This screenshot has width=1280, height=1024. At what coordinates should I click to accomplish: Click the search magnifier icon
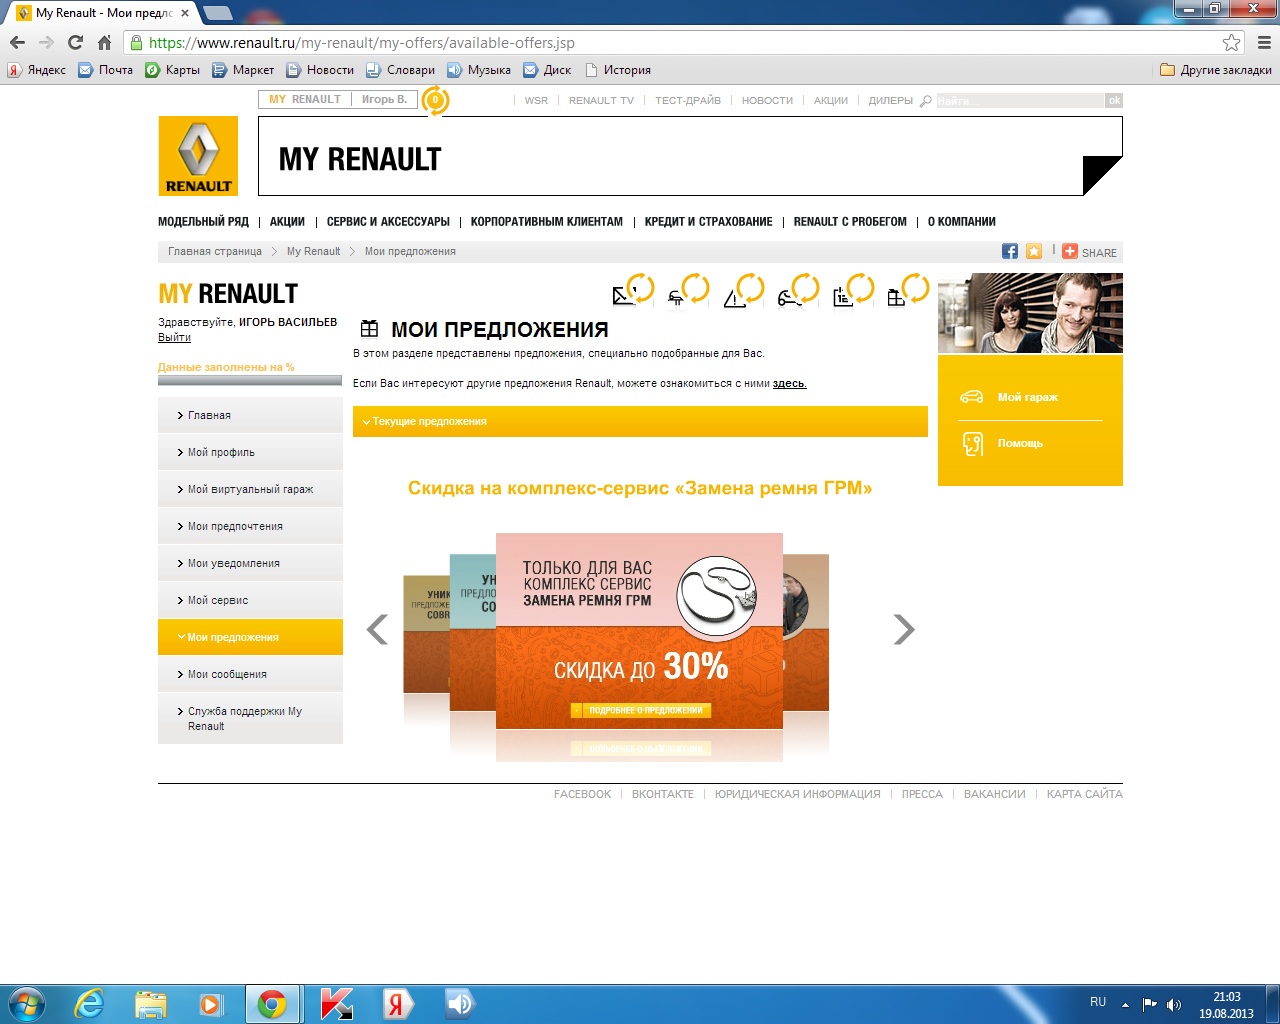[x=926, y=101]
